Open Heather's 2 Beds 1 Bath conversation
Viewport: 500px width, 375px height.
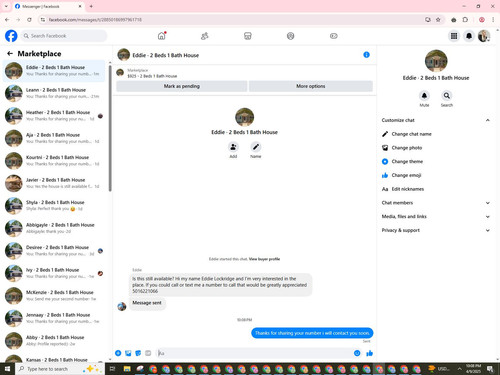53,116
